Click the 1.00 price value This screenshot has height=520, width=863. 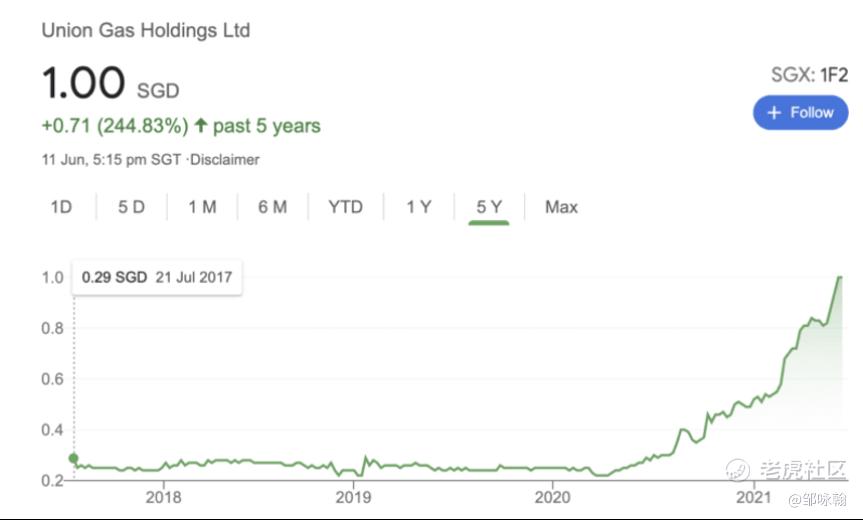(84, 83)
